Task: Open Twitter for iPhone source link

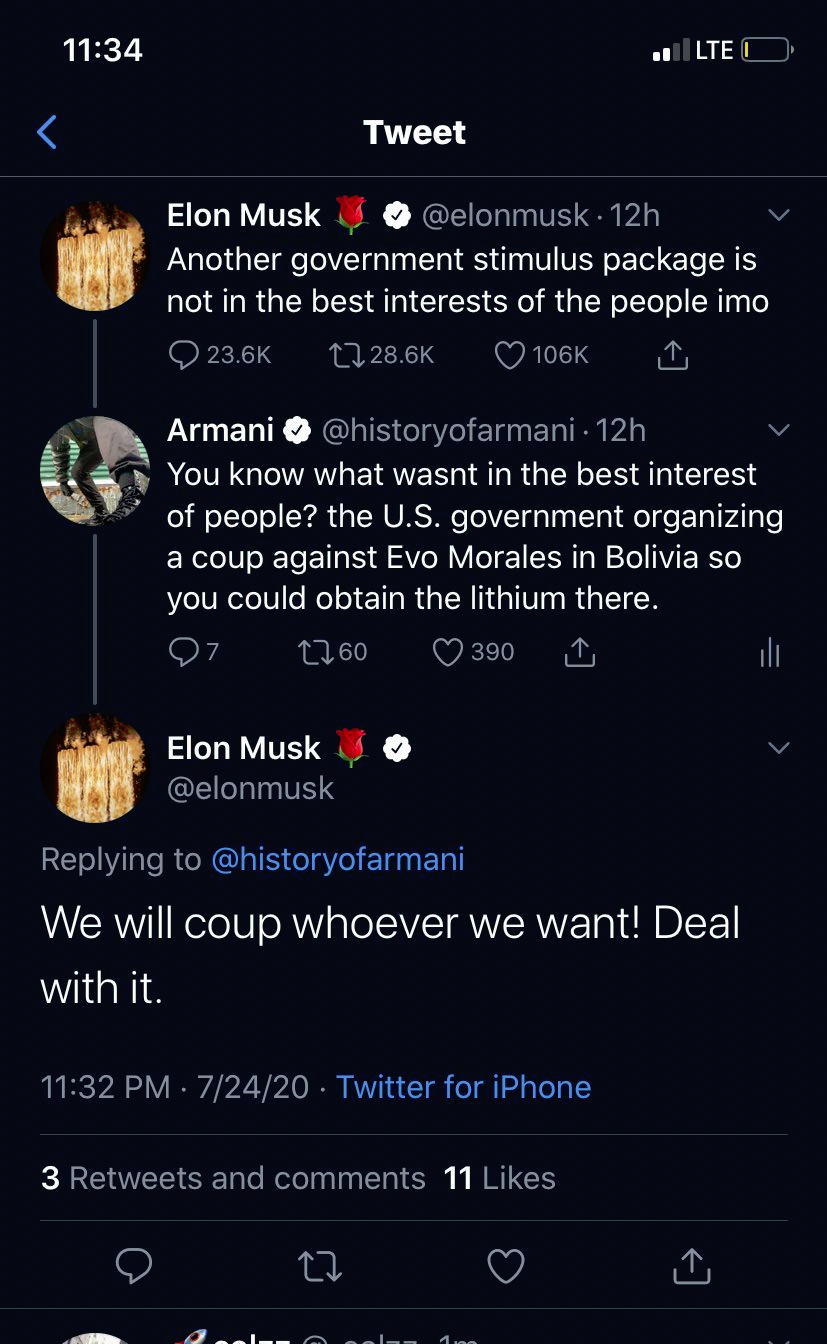Action: (x=463, y=1087)
